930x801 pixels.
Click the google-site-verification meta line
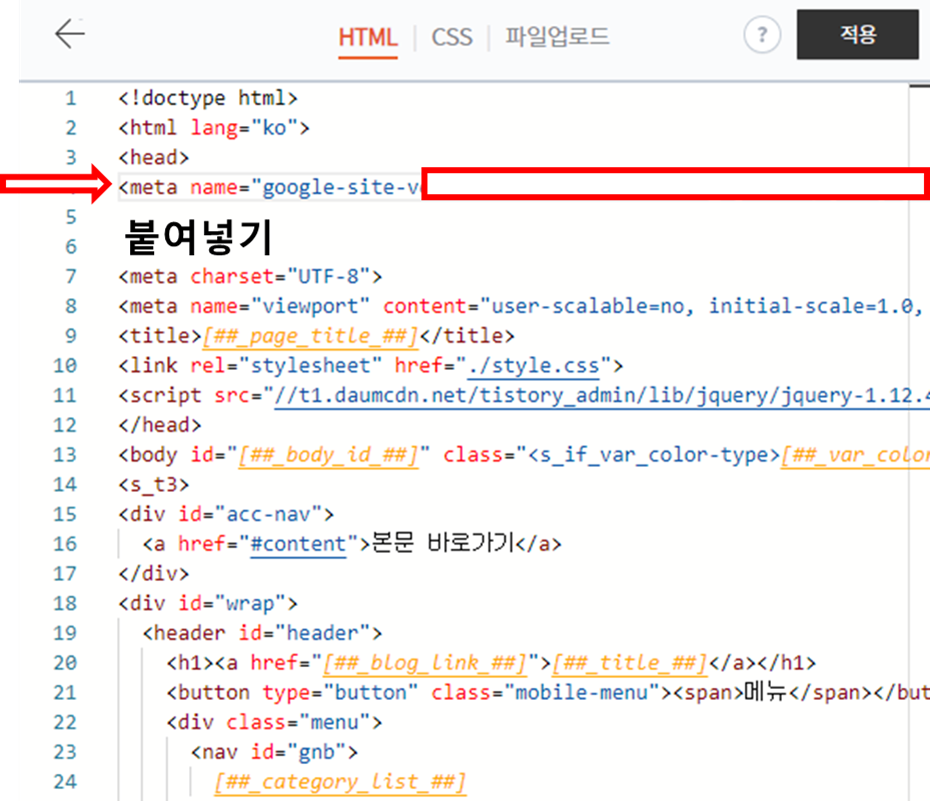(x=270, y=187)
